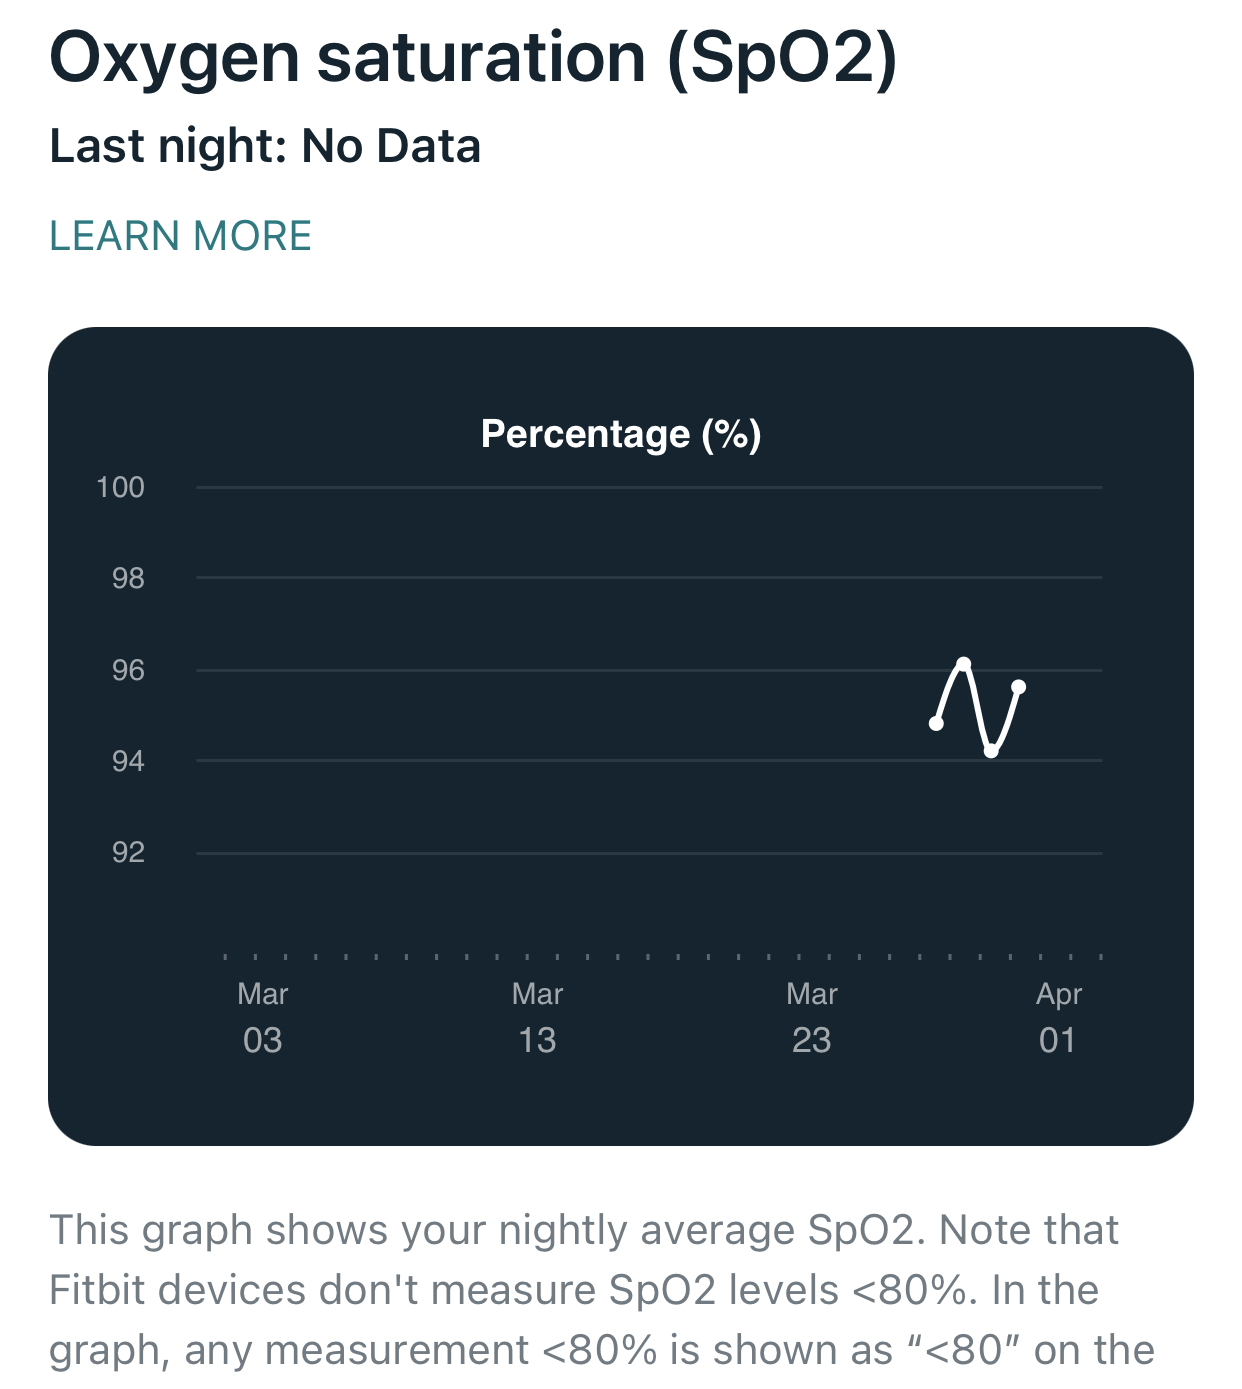
Task: Tap the lowest data point on the graph
Action: pyautogui.click(x=991, y=751)
